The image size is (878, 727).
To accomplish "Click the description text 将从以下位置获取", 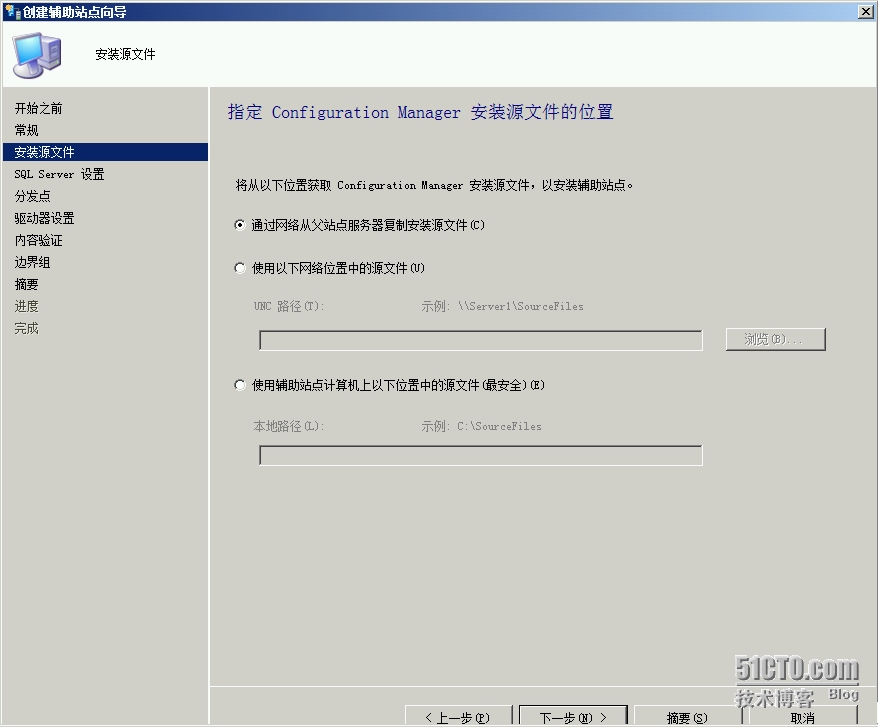I will coord(435,185).
